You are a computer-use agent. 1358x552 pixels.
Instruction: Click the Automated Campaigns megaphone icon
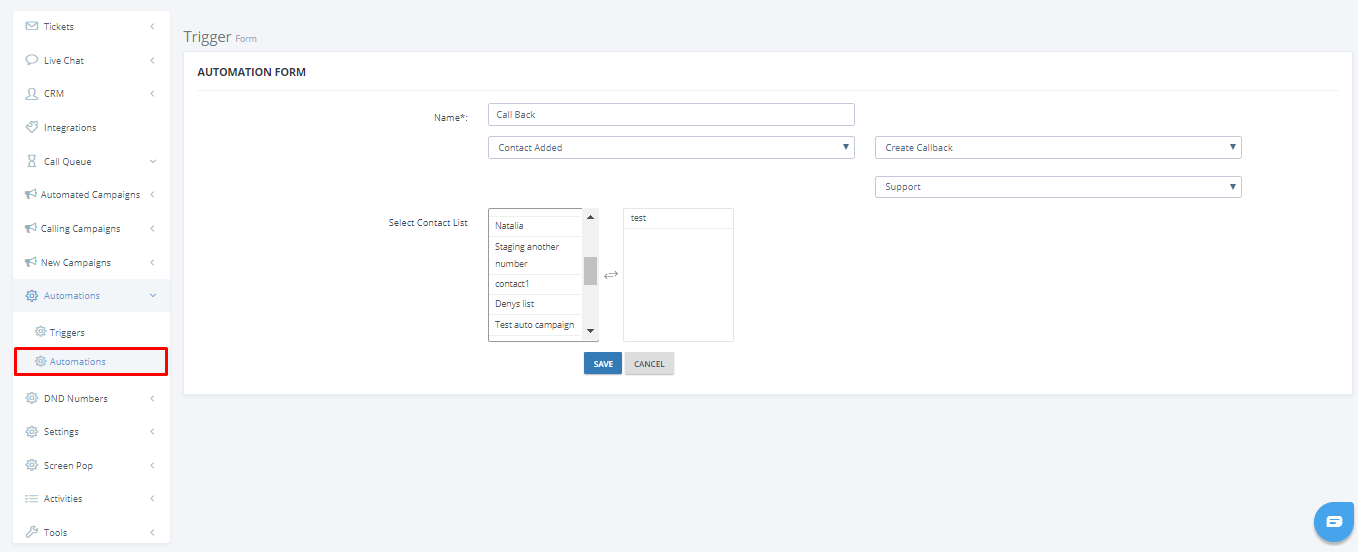pos(31,194)
